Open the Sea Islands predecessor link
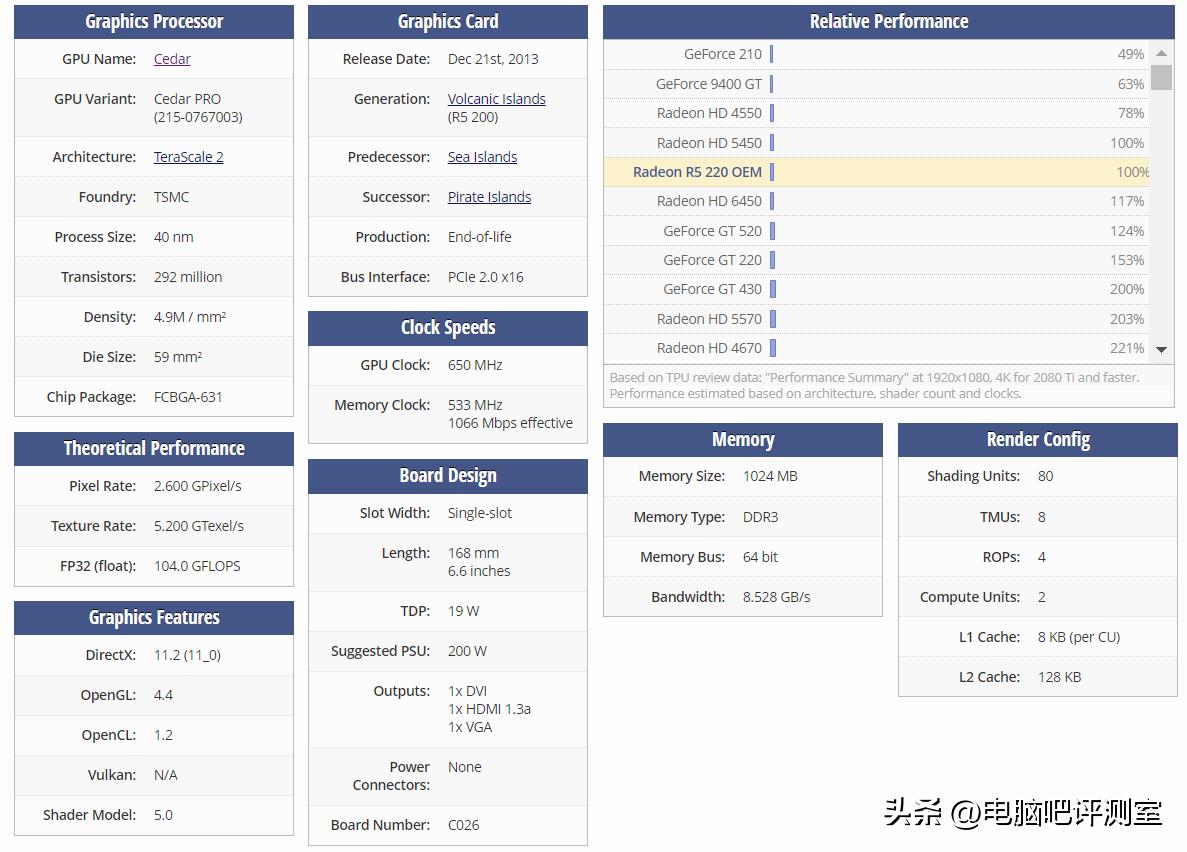The width and height of the screenshot is (1187, 852). click(482, 157)
